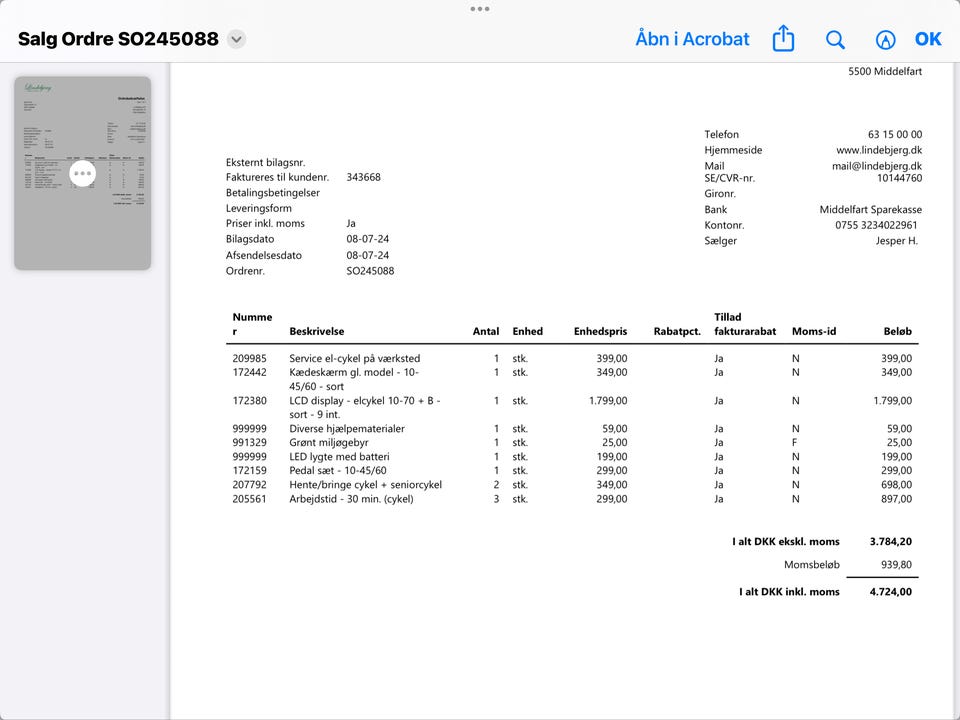Click 'Priser inkl. moms' label
This screenshot has width=960, height=720.
point(265,223)
